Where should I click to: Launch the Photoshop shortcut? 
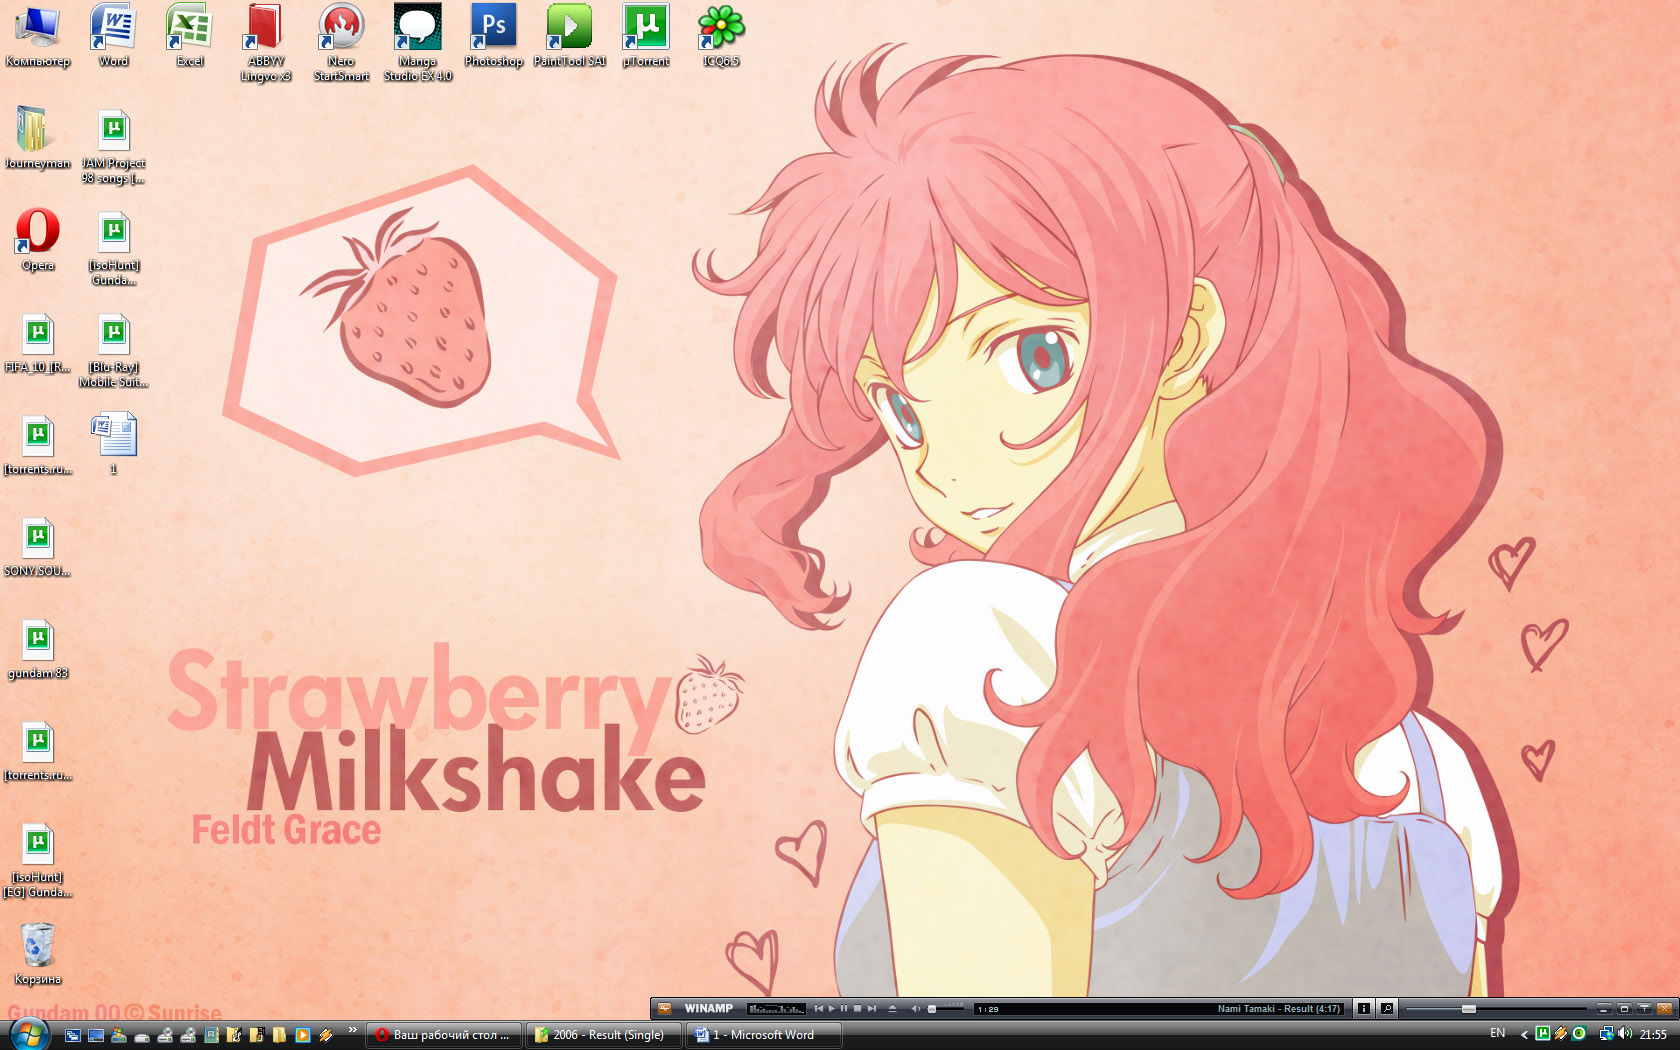click(493, 36)
